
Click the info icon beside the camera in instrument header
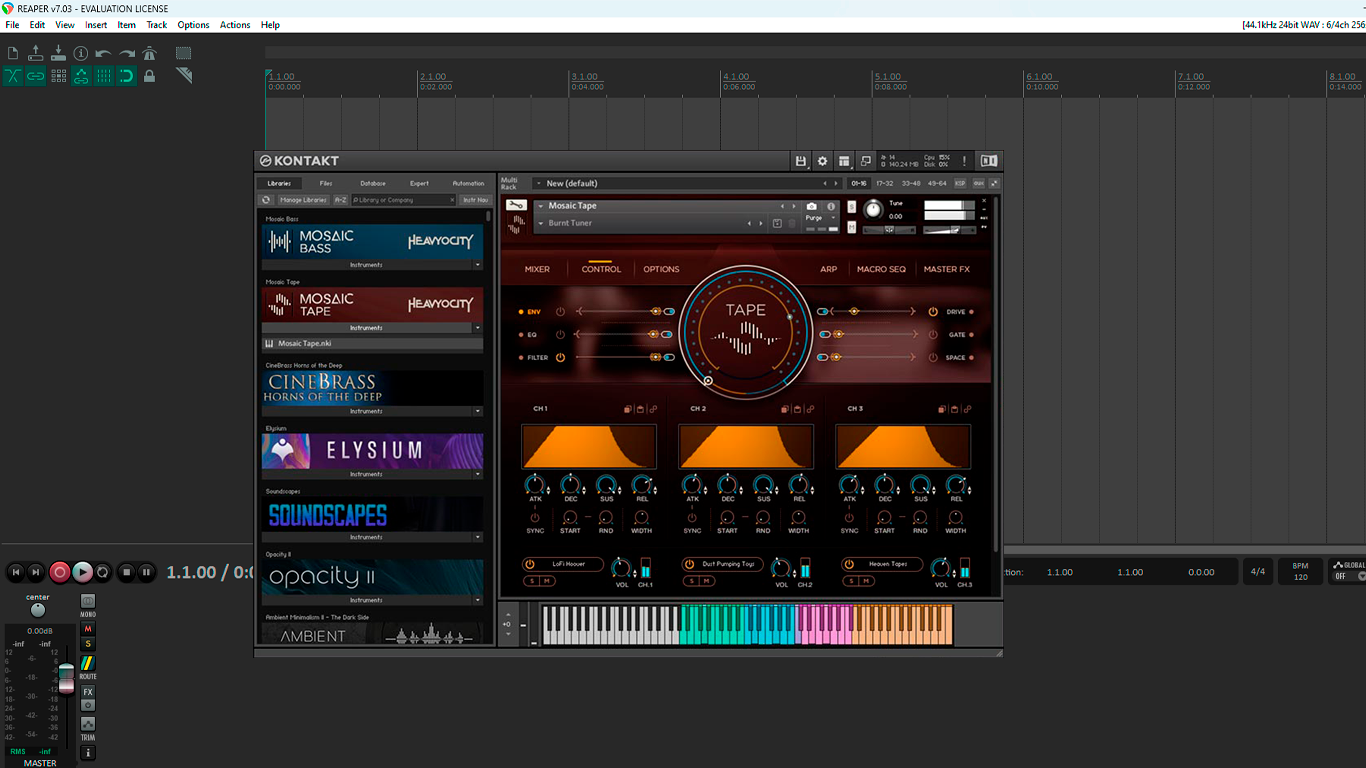coord(831,206)
